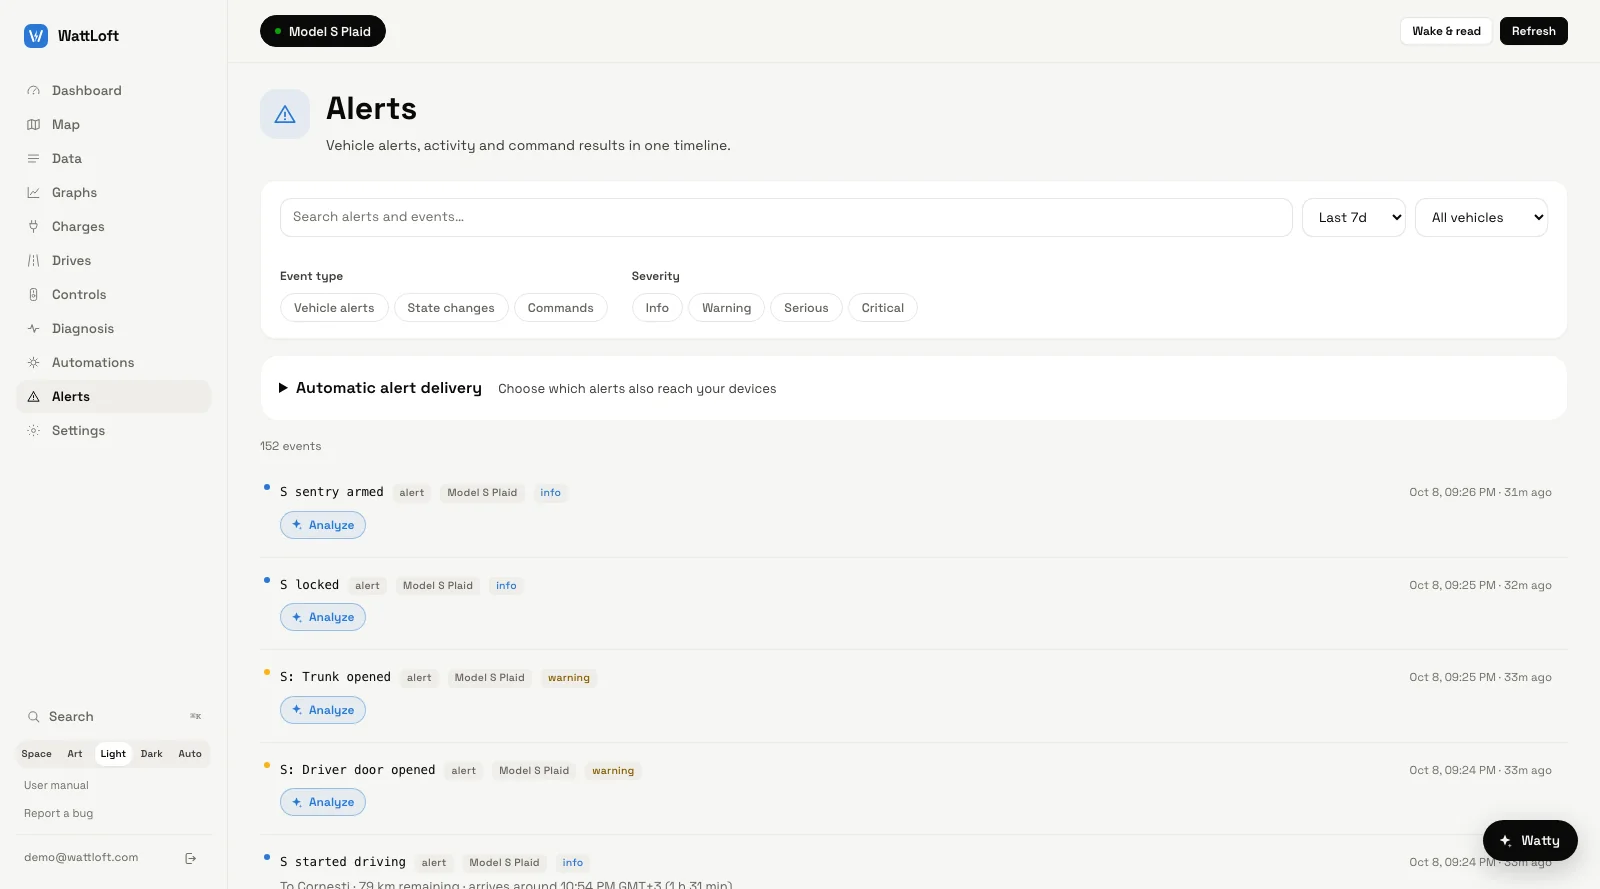Toggle the Warning severity filter
The width and height of the screenshot is (1600, 889).
coord(726,308)
